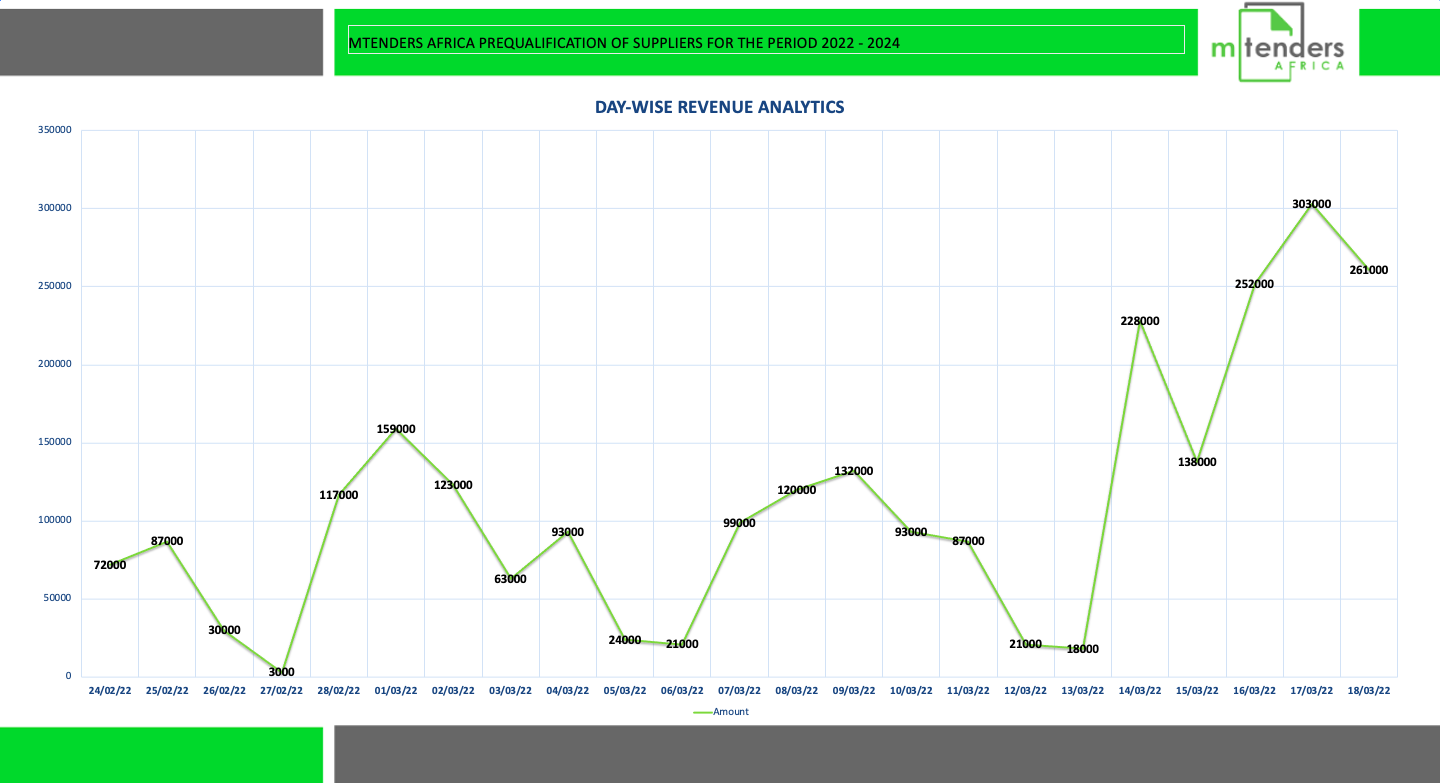Select the 261000 data label
Viewport: 1440px width, 783px height.
pos(1368,270)
